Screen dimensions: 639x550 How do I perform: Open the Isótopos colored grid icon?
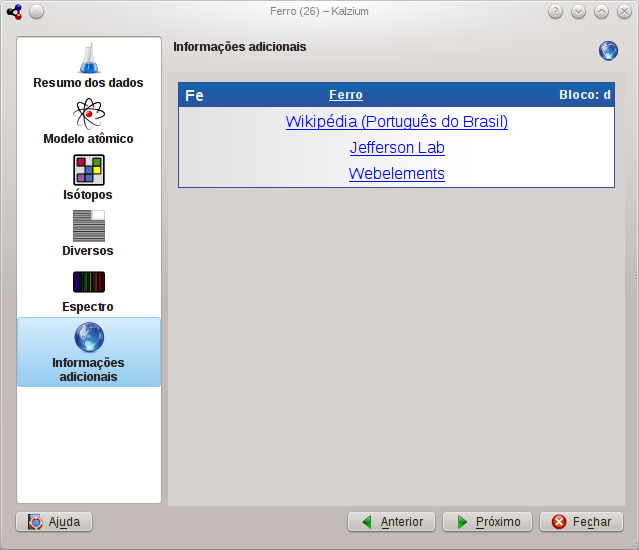pyautogui.click(x=88, y=170)
